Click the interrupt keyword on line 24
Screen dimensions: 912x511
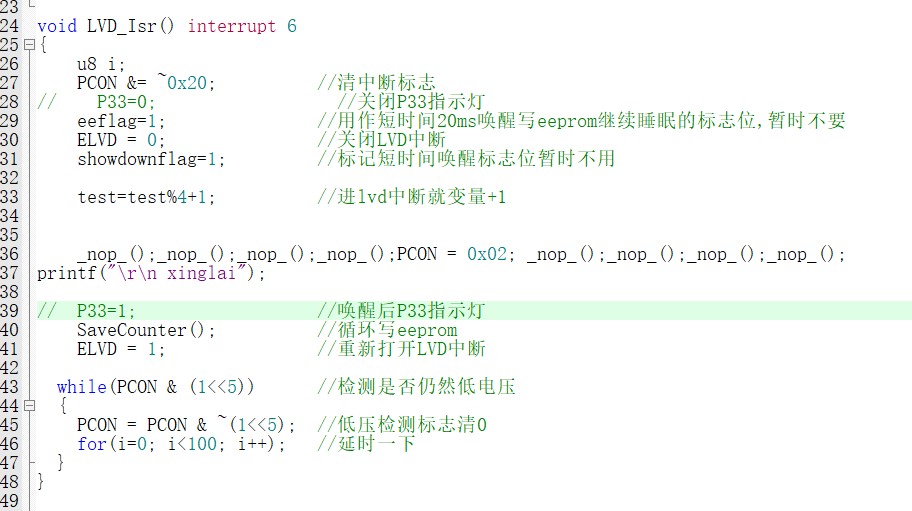(231, 26)
